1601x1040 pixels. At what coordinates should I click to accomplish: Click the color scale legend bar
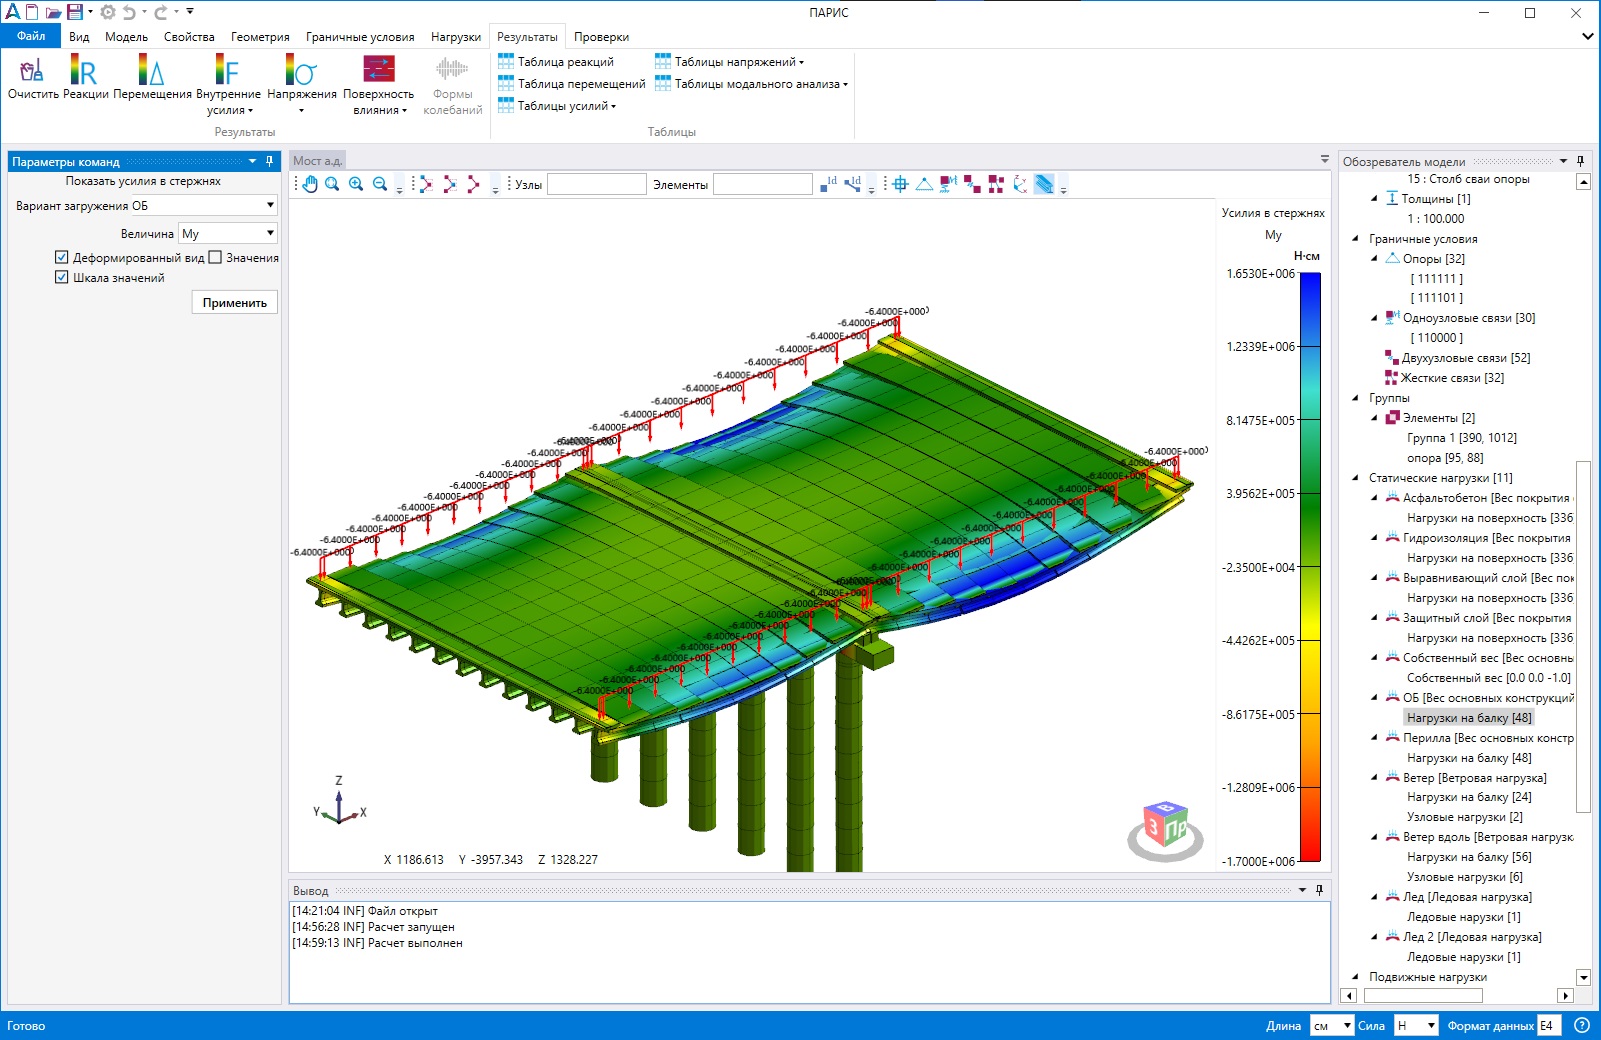tap(1309, 566)
